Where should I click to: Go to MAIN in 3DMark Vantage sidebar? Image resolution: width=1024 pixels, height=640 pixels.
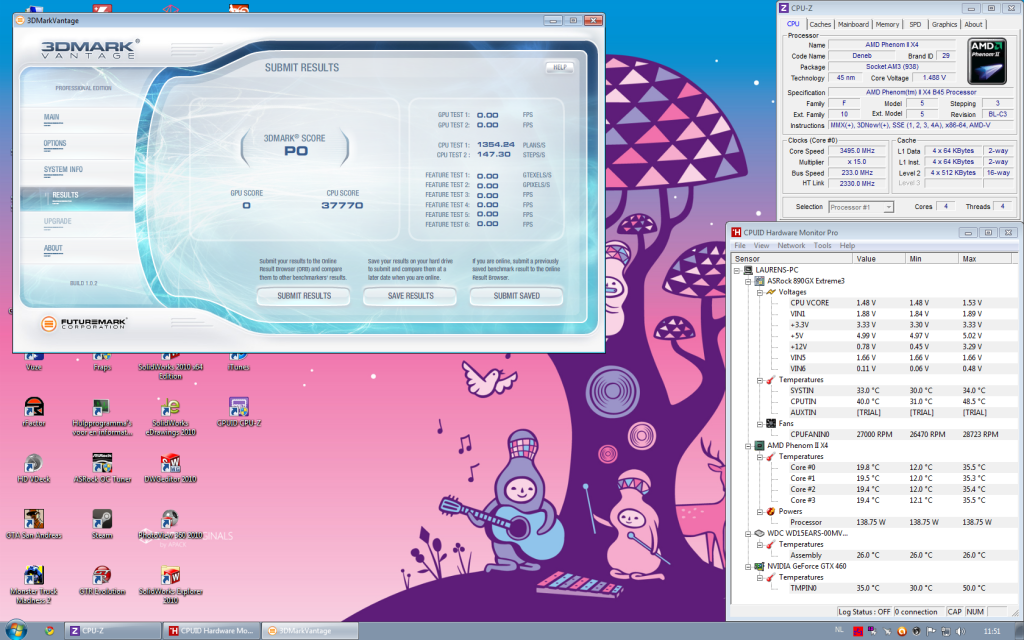52,118
